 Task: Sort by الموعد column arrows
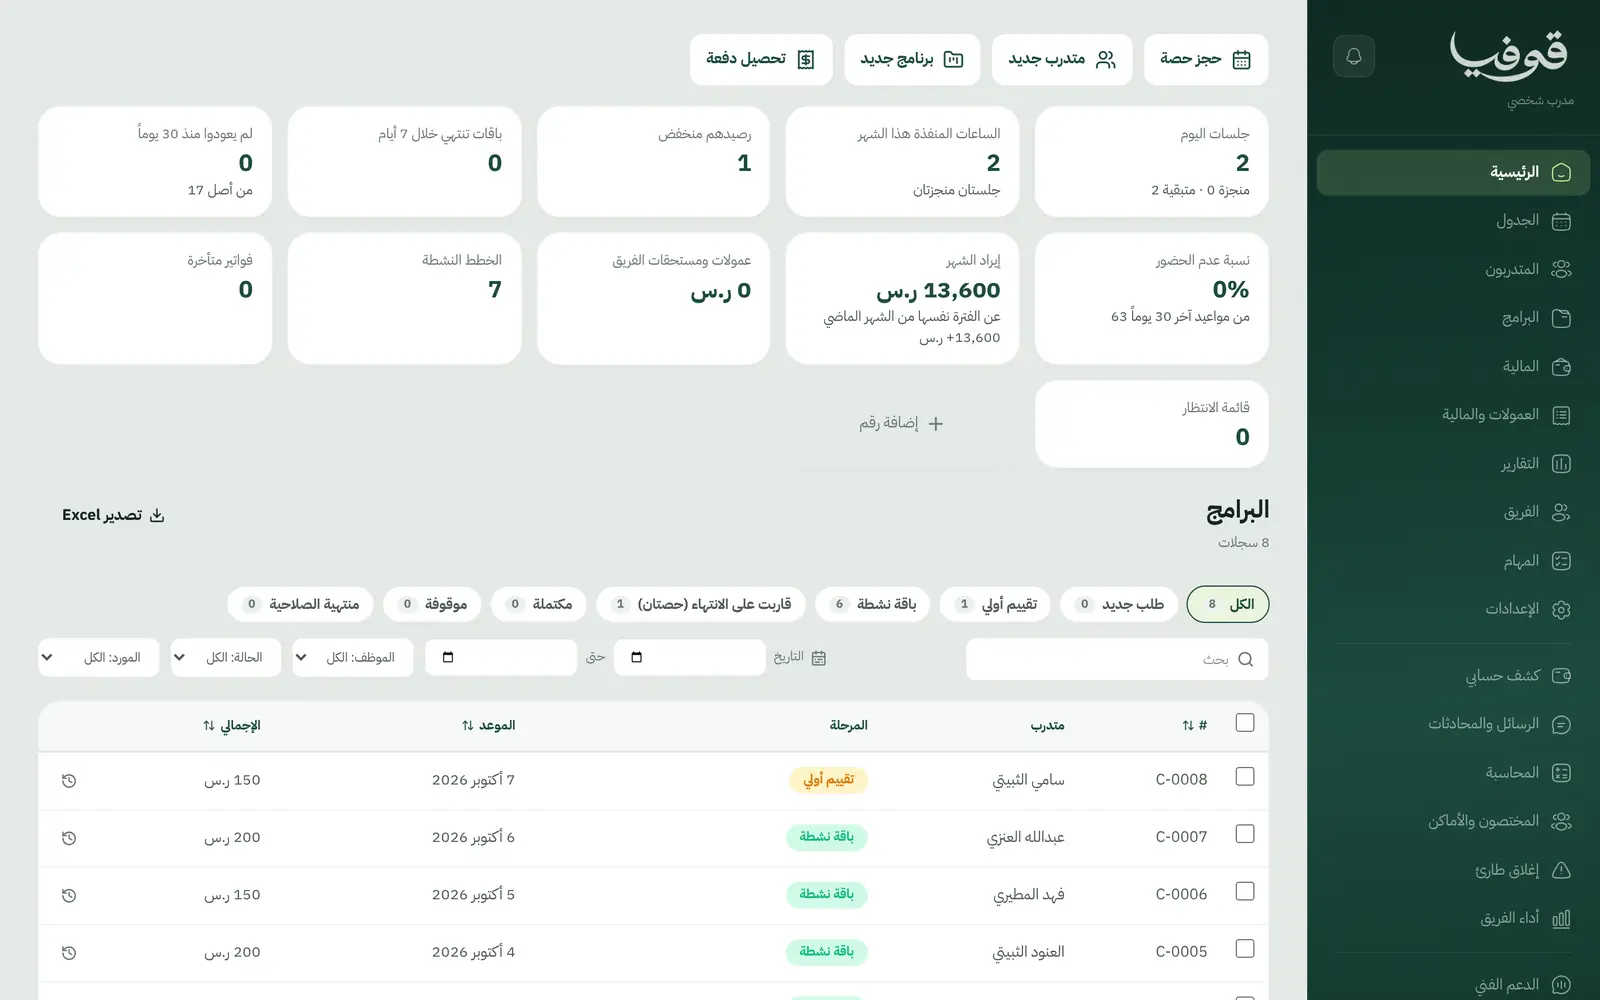click(x=468, y=726)
